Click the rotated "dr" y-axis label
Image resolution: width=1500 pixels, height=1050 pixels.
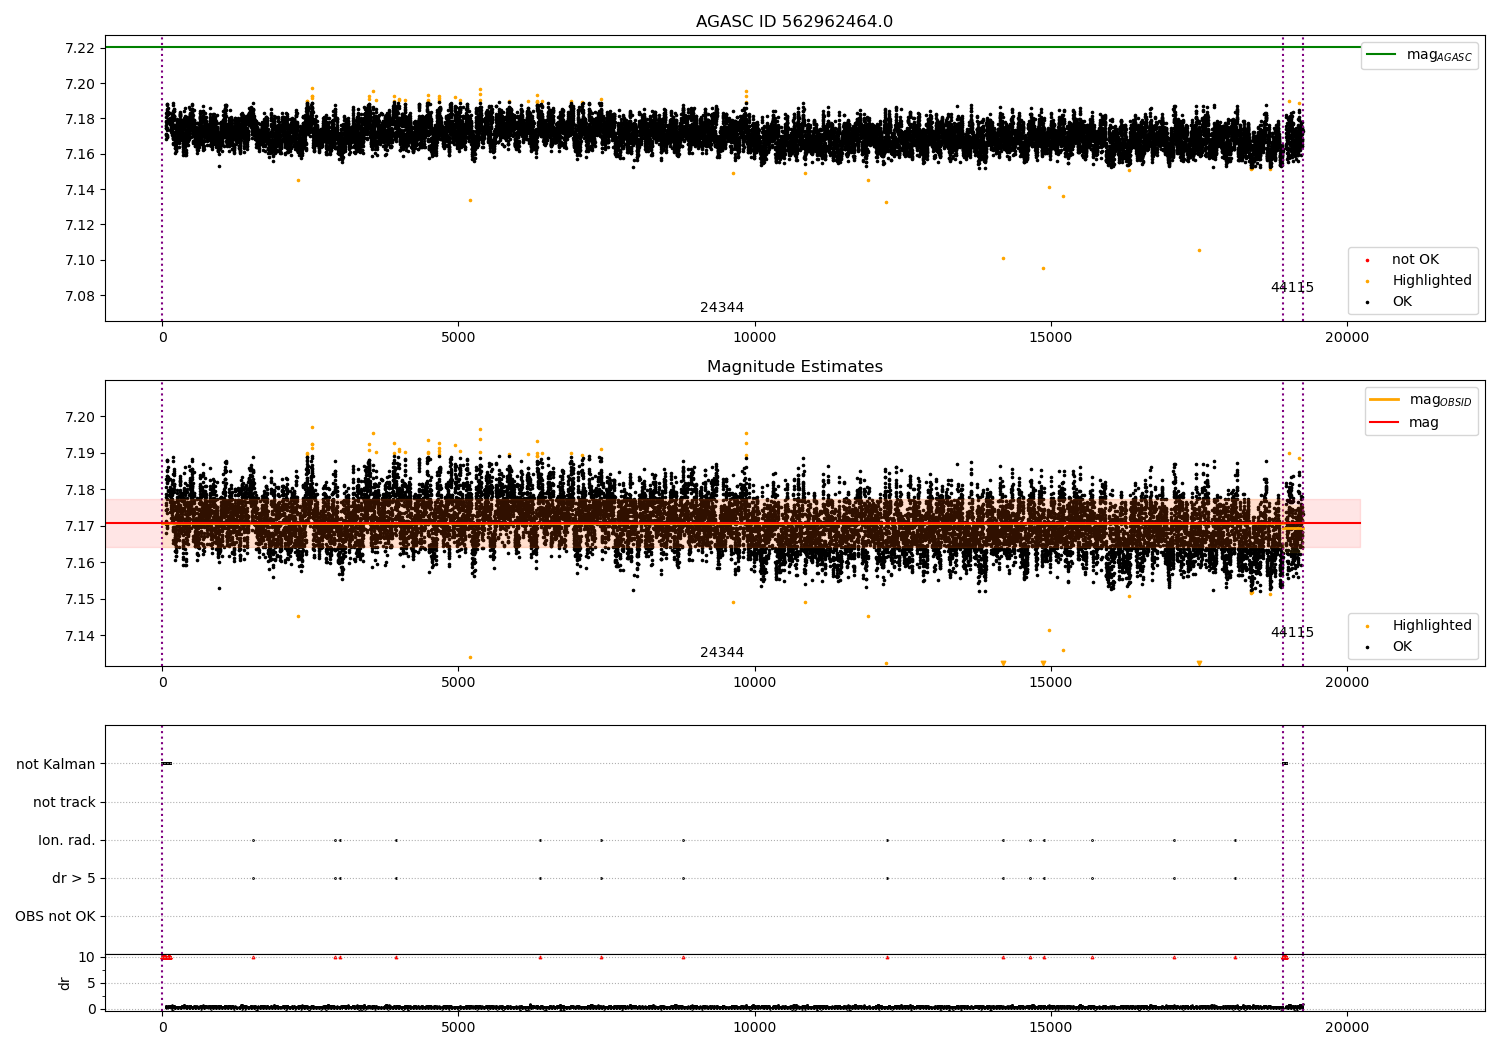coord(65,983)
